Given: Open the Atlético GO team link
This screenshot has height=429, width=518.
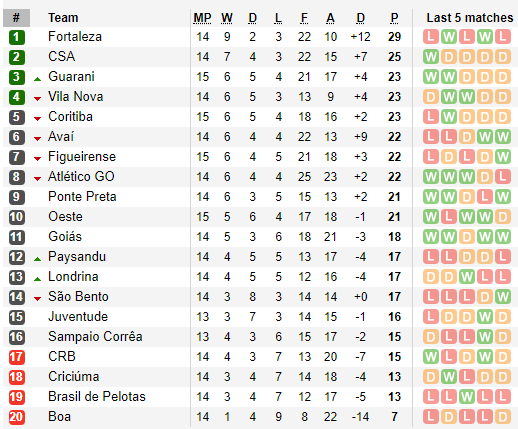Looking at the screenshot, I should tap(81, 177).
